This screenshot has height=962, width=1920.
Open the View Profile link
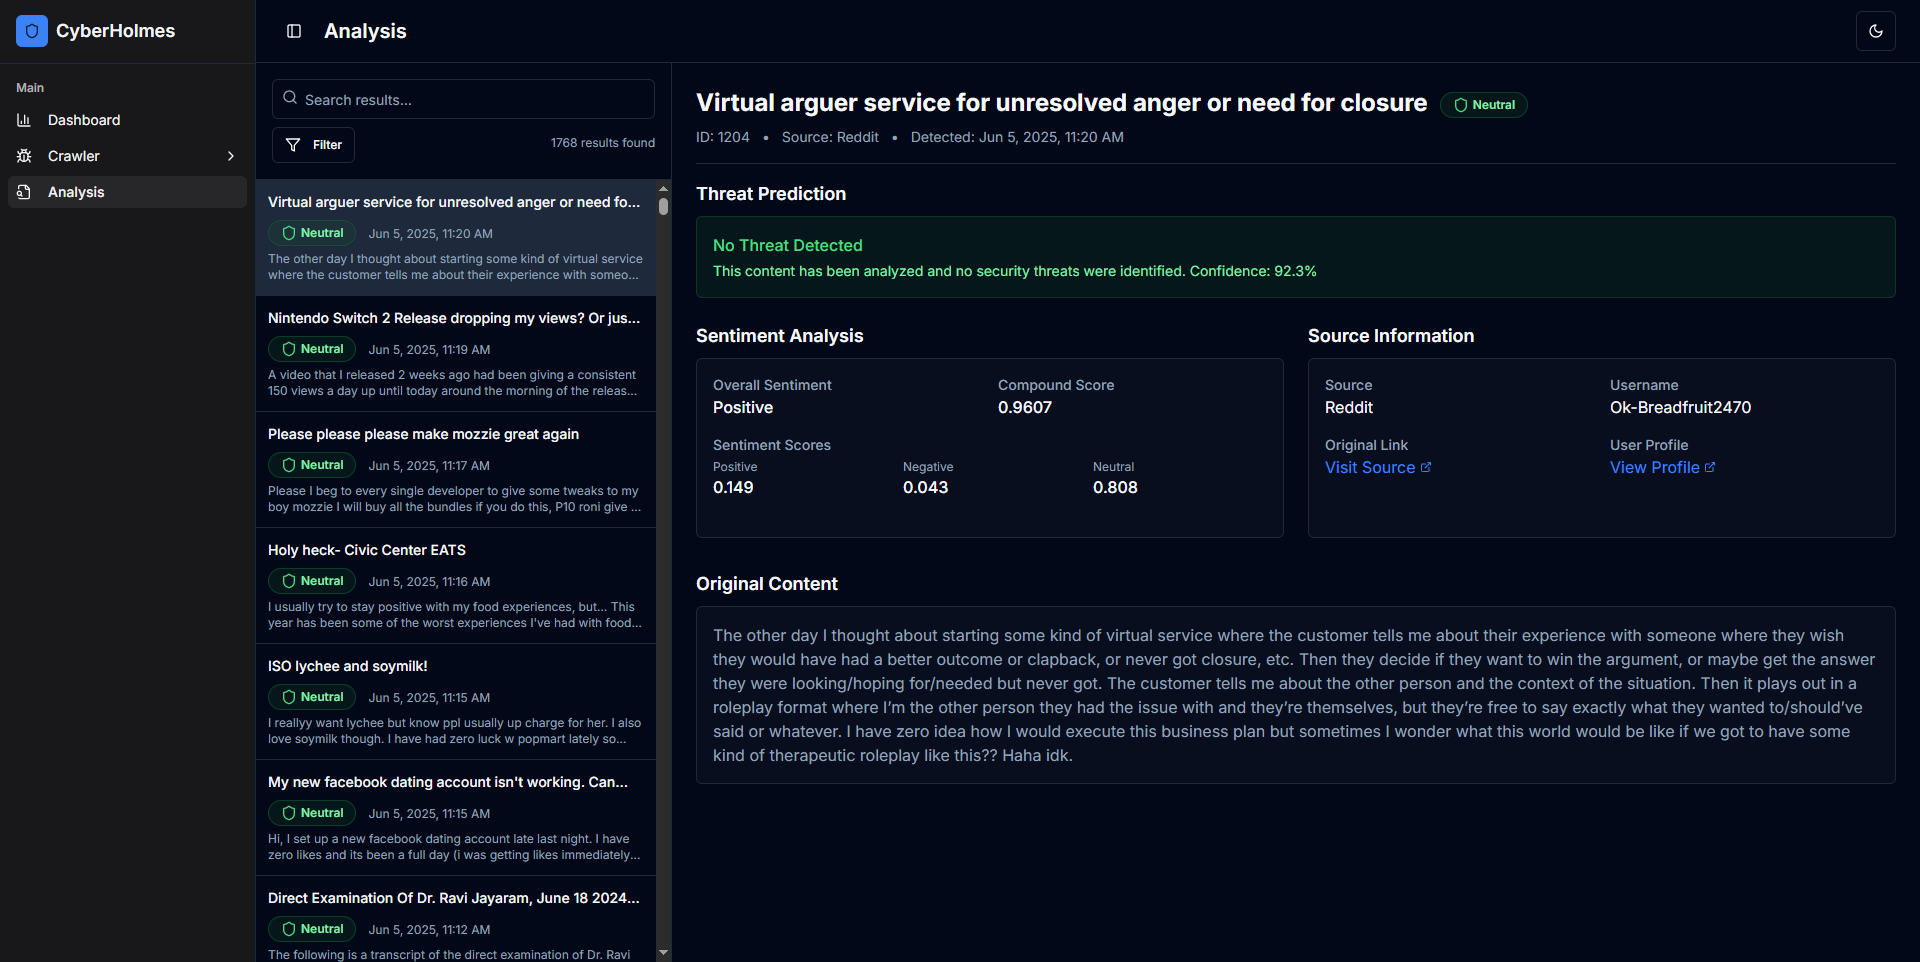click(x=1662, y=467)
